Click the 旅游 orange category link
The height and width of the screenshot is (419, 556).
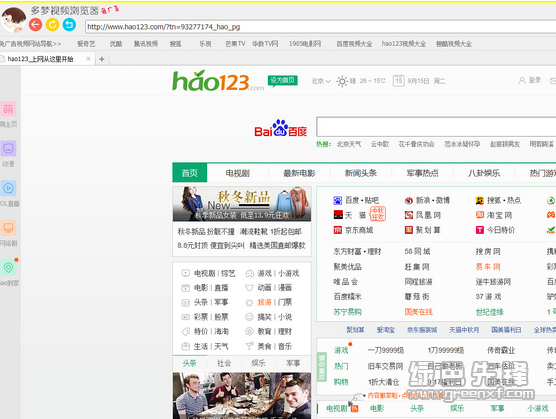point(264,302)
